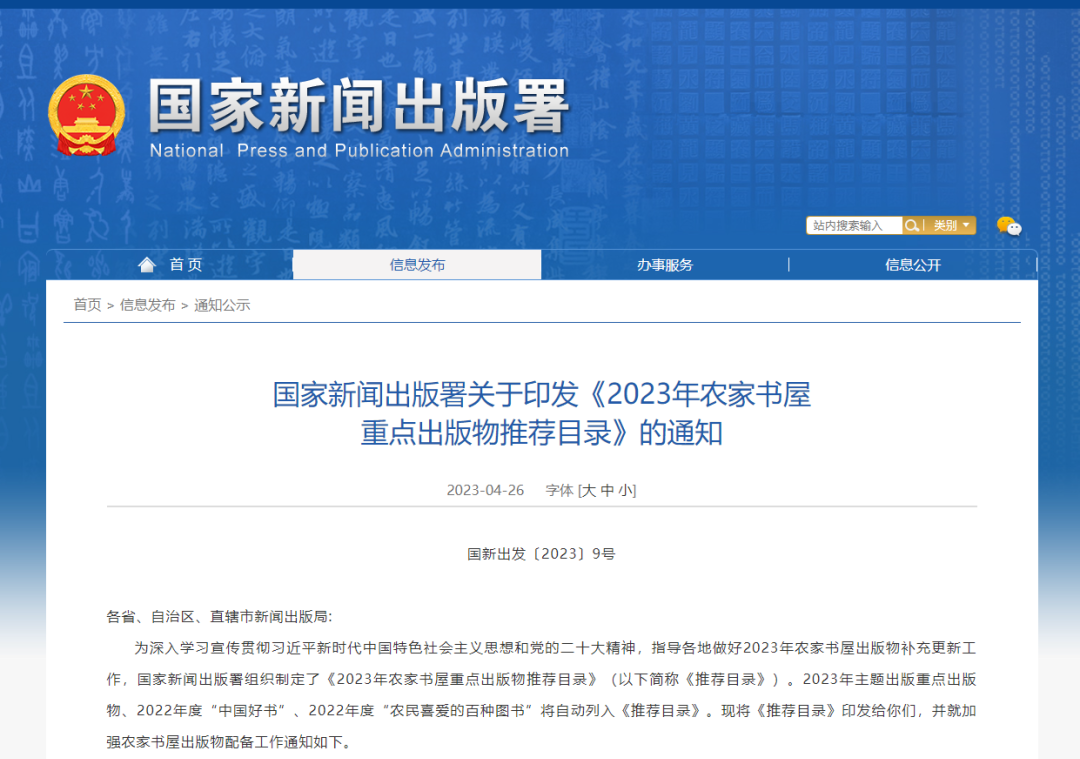Screen dimensions: 1080x759
Task: Open the 类别 category dropdown
Action: tap(951, 225)
